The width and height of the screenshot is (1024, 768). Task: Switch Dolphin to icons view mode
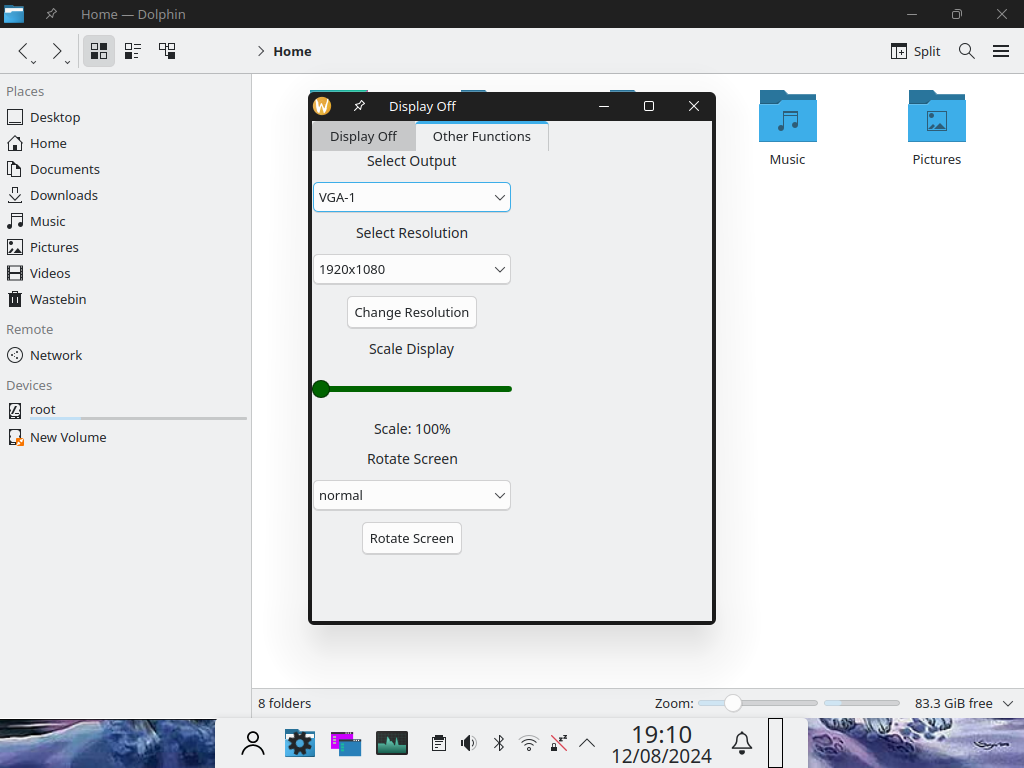99,51
